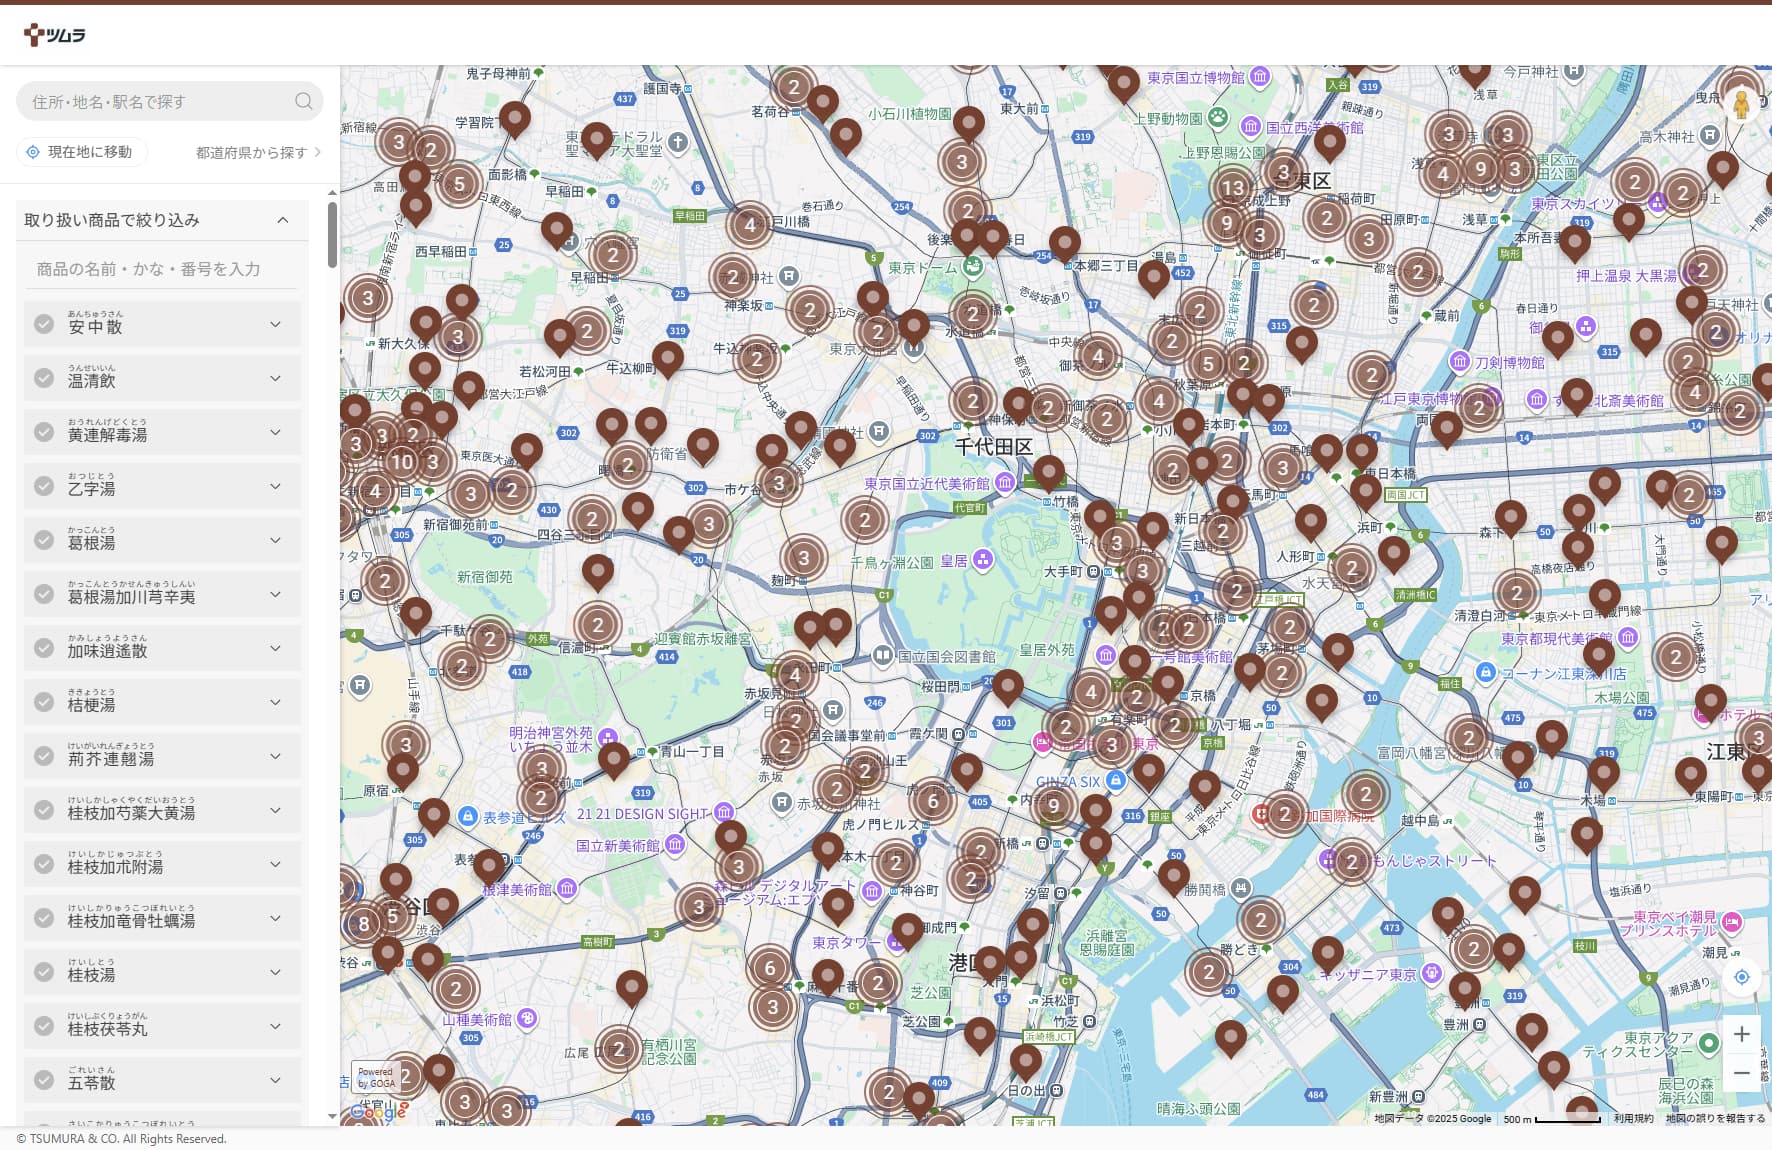
Task: Zoom in on the map
Action: click(x=1741, y=1034)
